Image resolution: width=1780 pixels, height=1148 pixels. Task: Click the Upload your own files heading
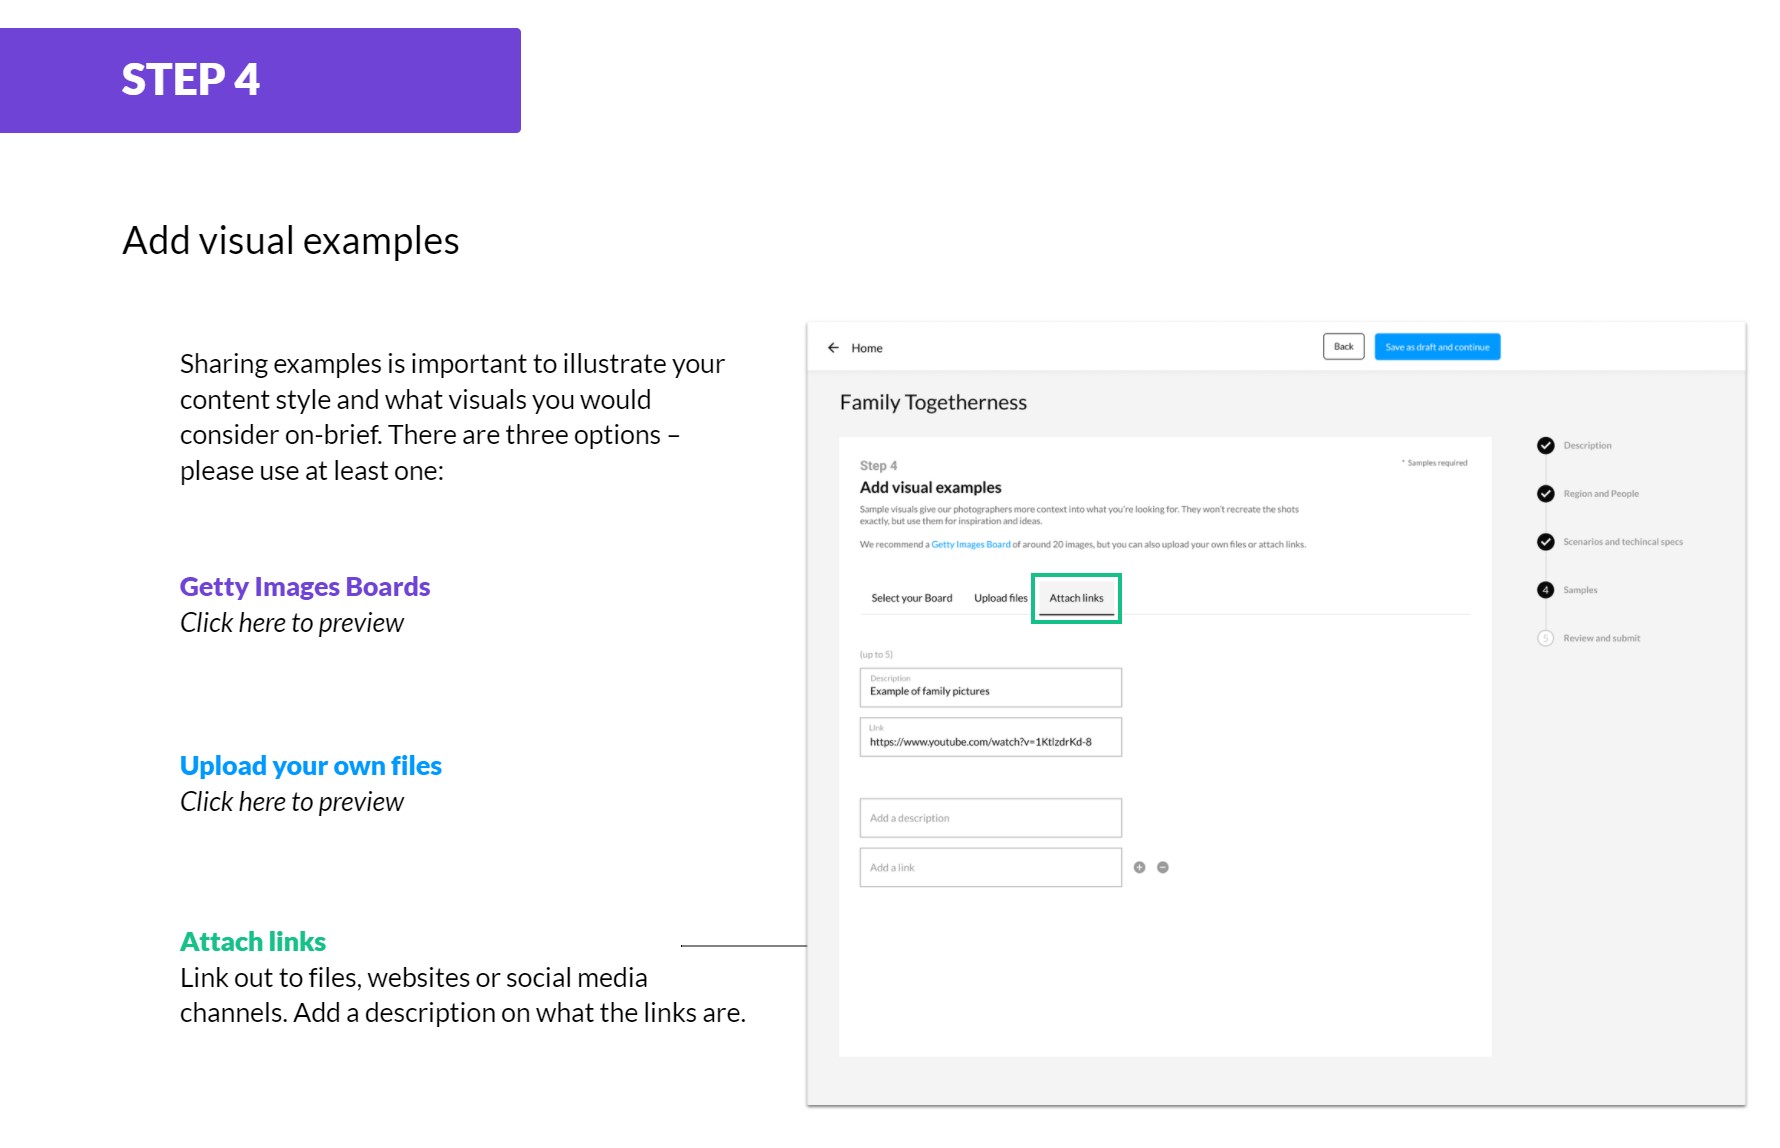[310, 766]
